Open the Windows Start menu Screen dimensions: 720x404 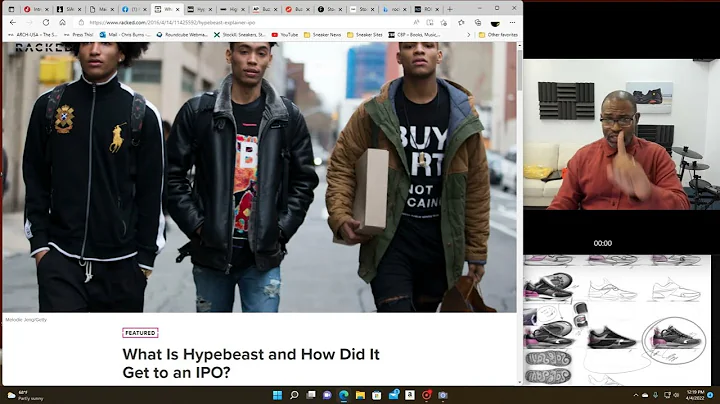click(277, 395)
